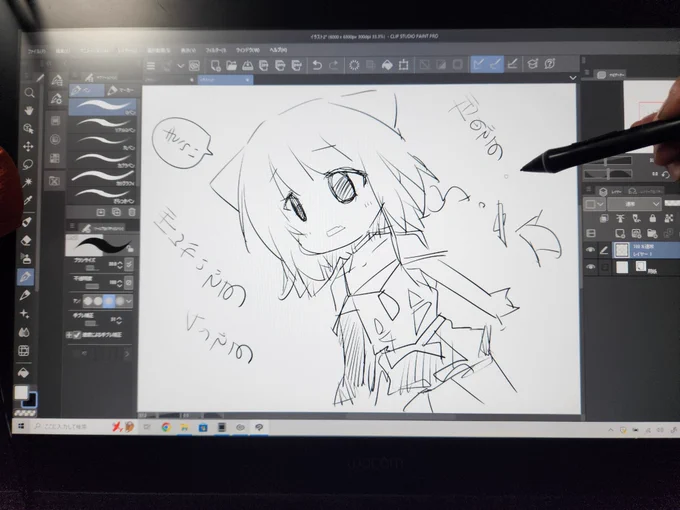This screenshot has height=510, width=680.
Task: Open the File menu
Action: click(36, 51)
